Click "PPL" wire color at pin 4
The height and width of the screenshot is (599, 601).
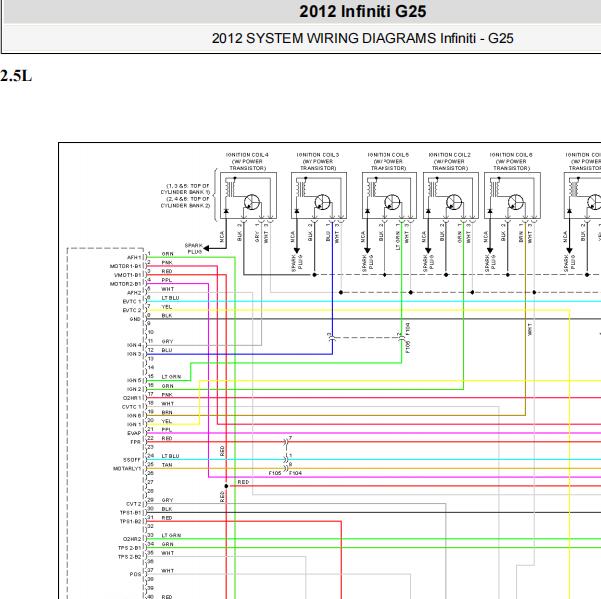(x=166, y=280)
